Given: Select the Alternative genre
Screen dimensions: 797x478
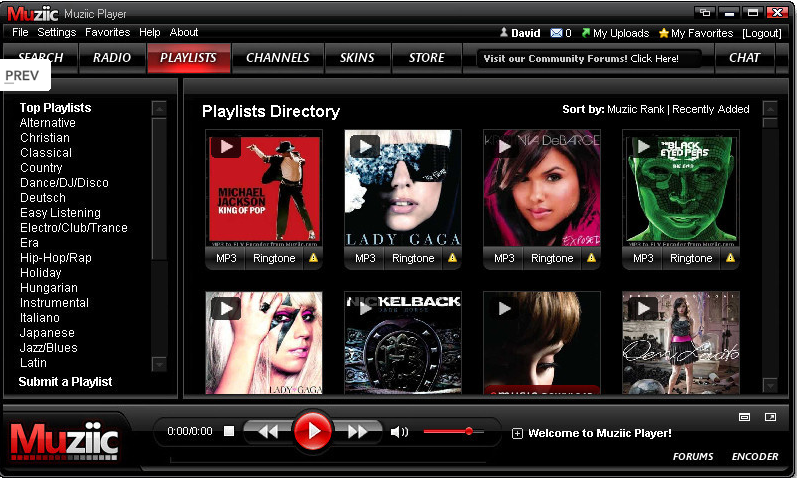Looking at the screenshot, I should tap(48, 123).
